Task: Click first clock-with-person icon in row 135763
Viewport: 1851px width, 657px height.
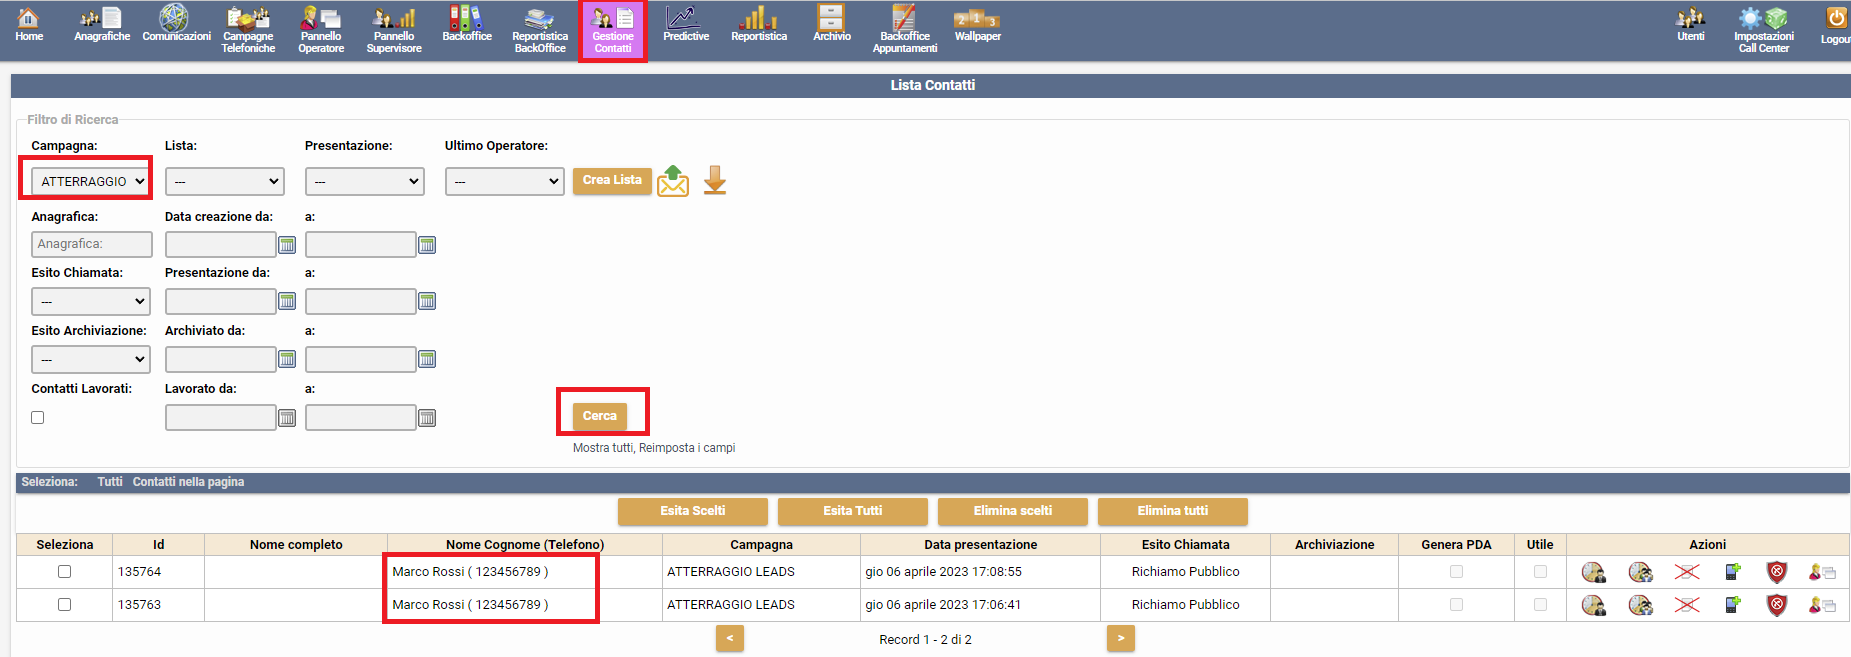Action: [1593, 605]
